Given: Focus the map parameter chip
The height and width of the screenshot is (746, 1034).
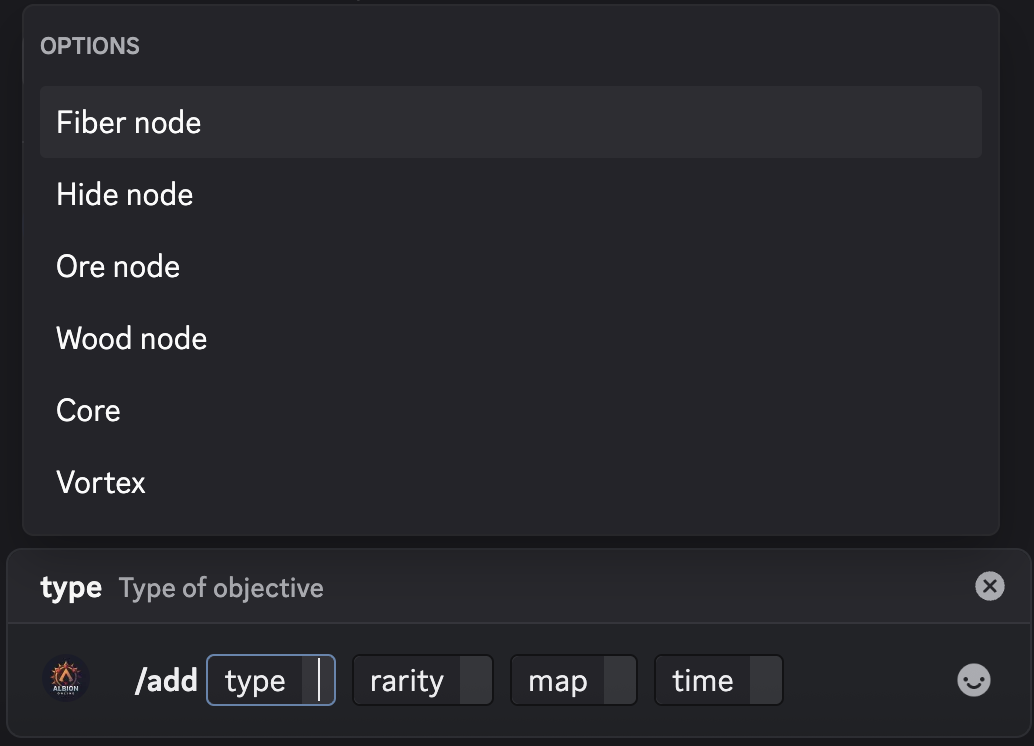Looking at the screenshot, I should (x=558, y=681).
